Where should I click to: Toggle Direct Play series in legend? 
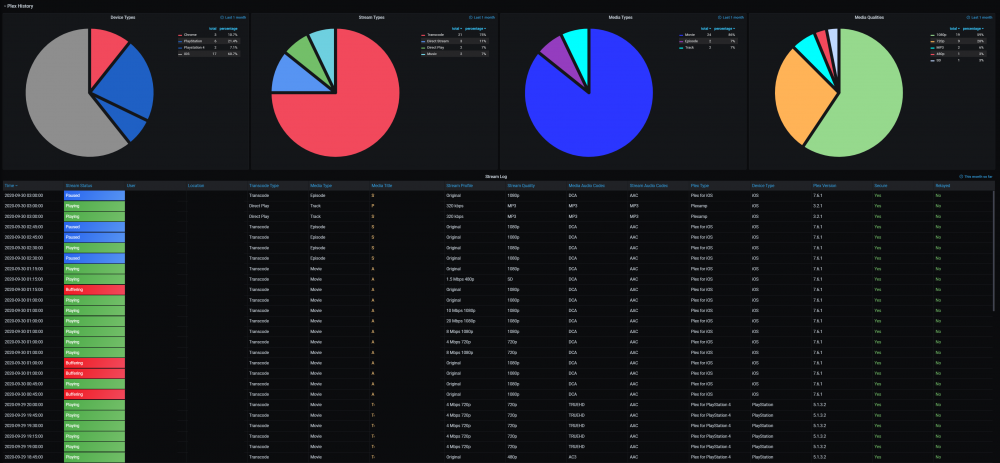point(435,48)
